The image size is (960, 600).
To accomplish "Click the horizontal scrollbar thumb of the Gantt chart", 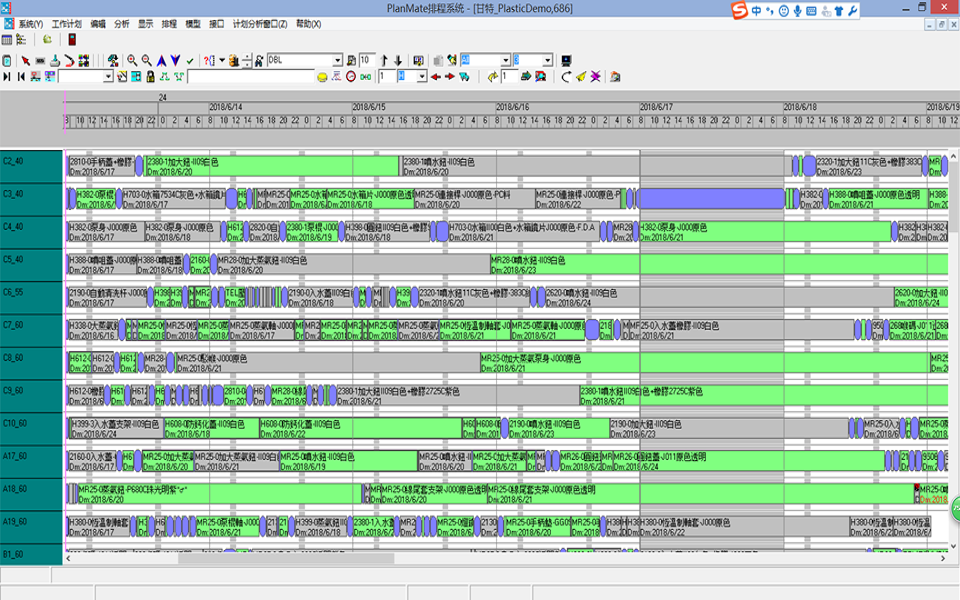I will click(286, 558).
